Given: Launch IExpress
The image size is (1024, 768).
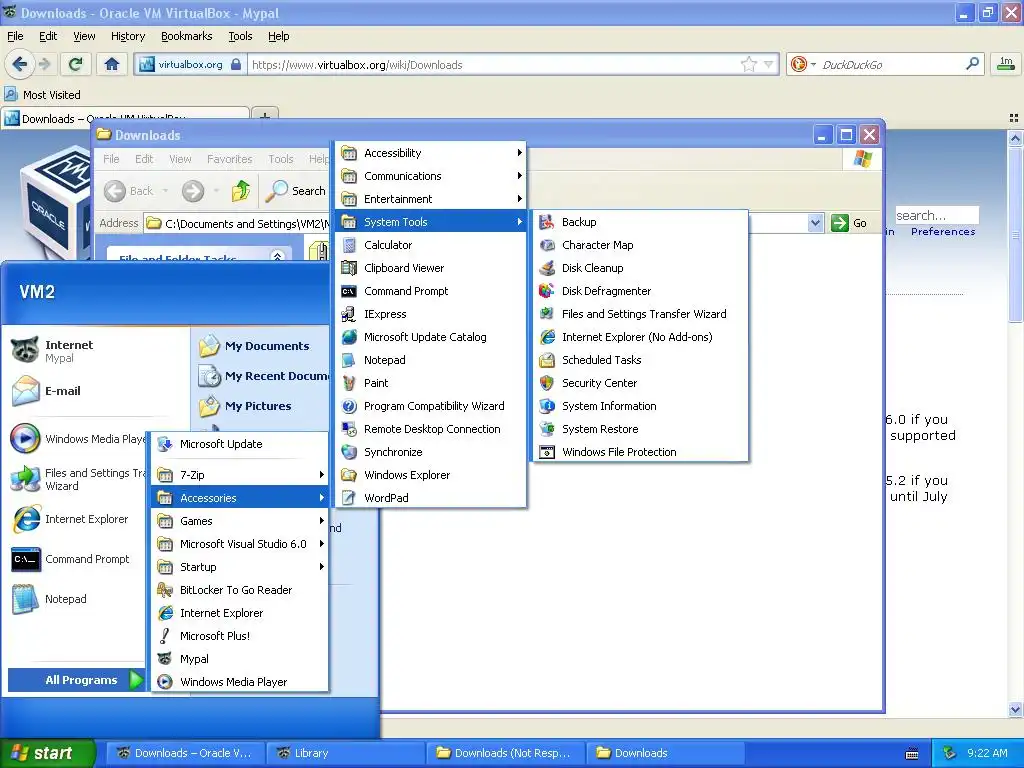Looking at the screenshot, I should (x=431, y=313).
